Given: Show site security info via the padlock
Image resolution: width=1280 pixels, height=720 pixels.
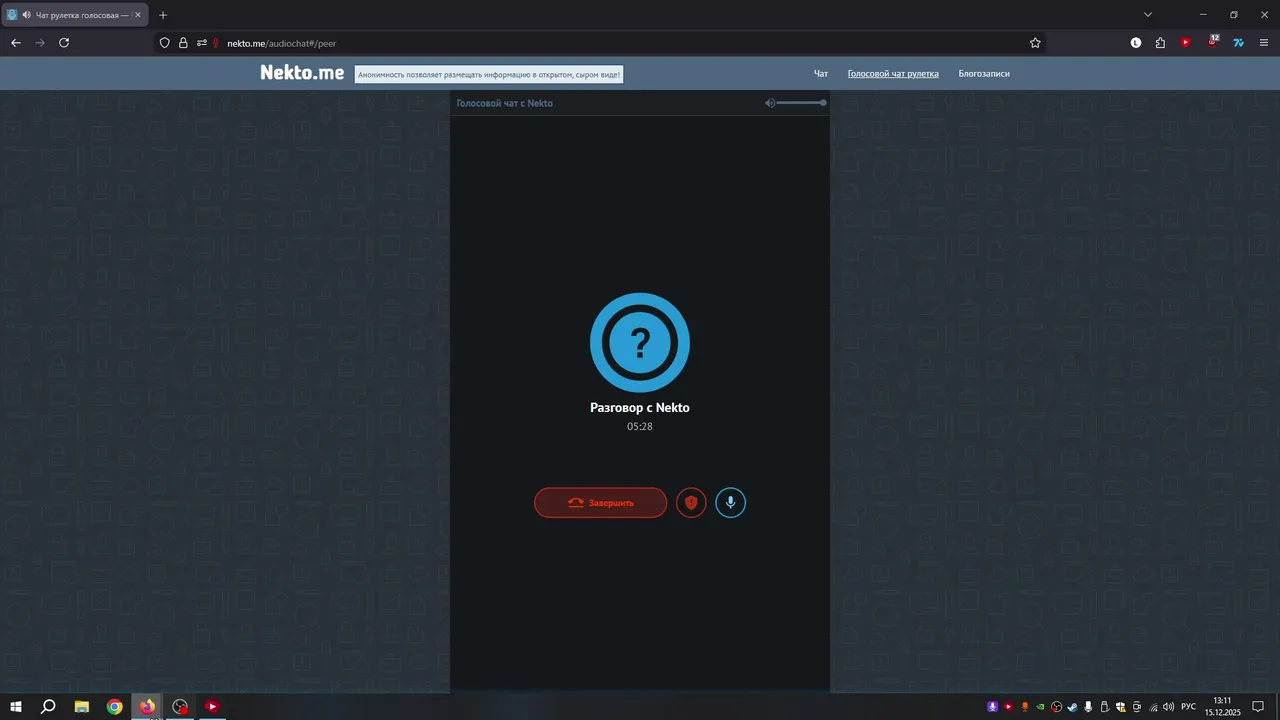Looking at the screenshot, I should (x=183, y=43).
